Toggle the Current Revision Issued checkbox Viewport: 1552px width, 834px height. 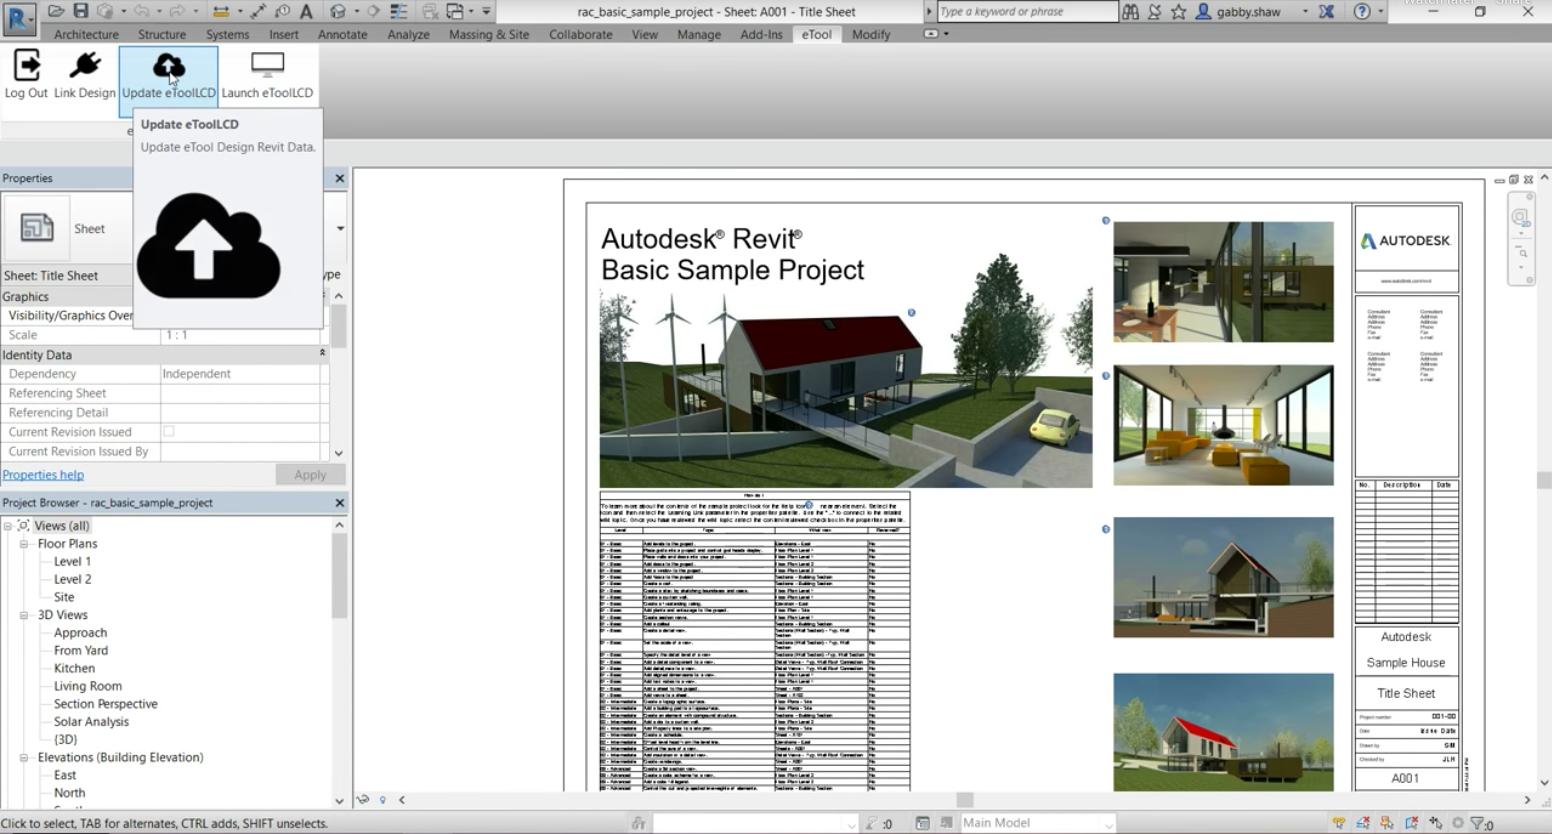coord(168,432)
